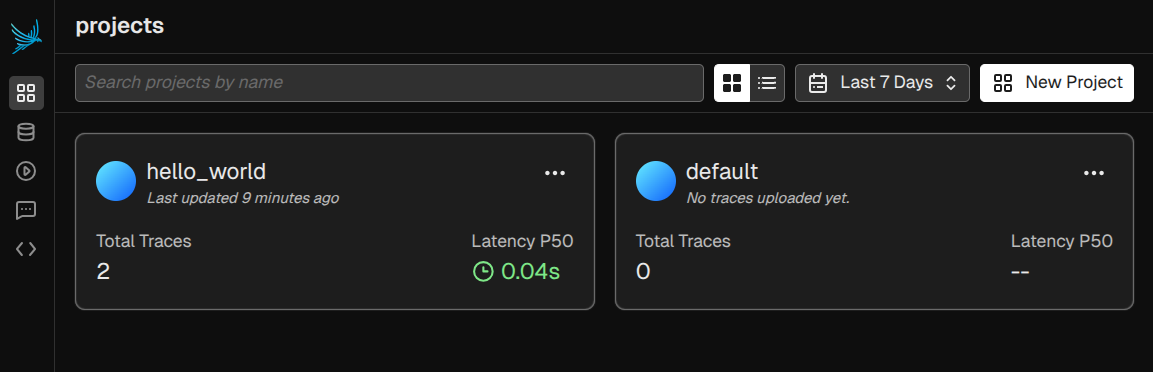Click the green clock latency icon
This screenshot has height=372, width=1153.
482,272
